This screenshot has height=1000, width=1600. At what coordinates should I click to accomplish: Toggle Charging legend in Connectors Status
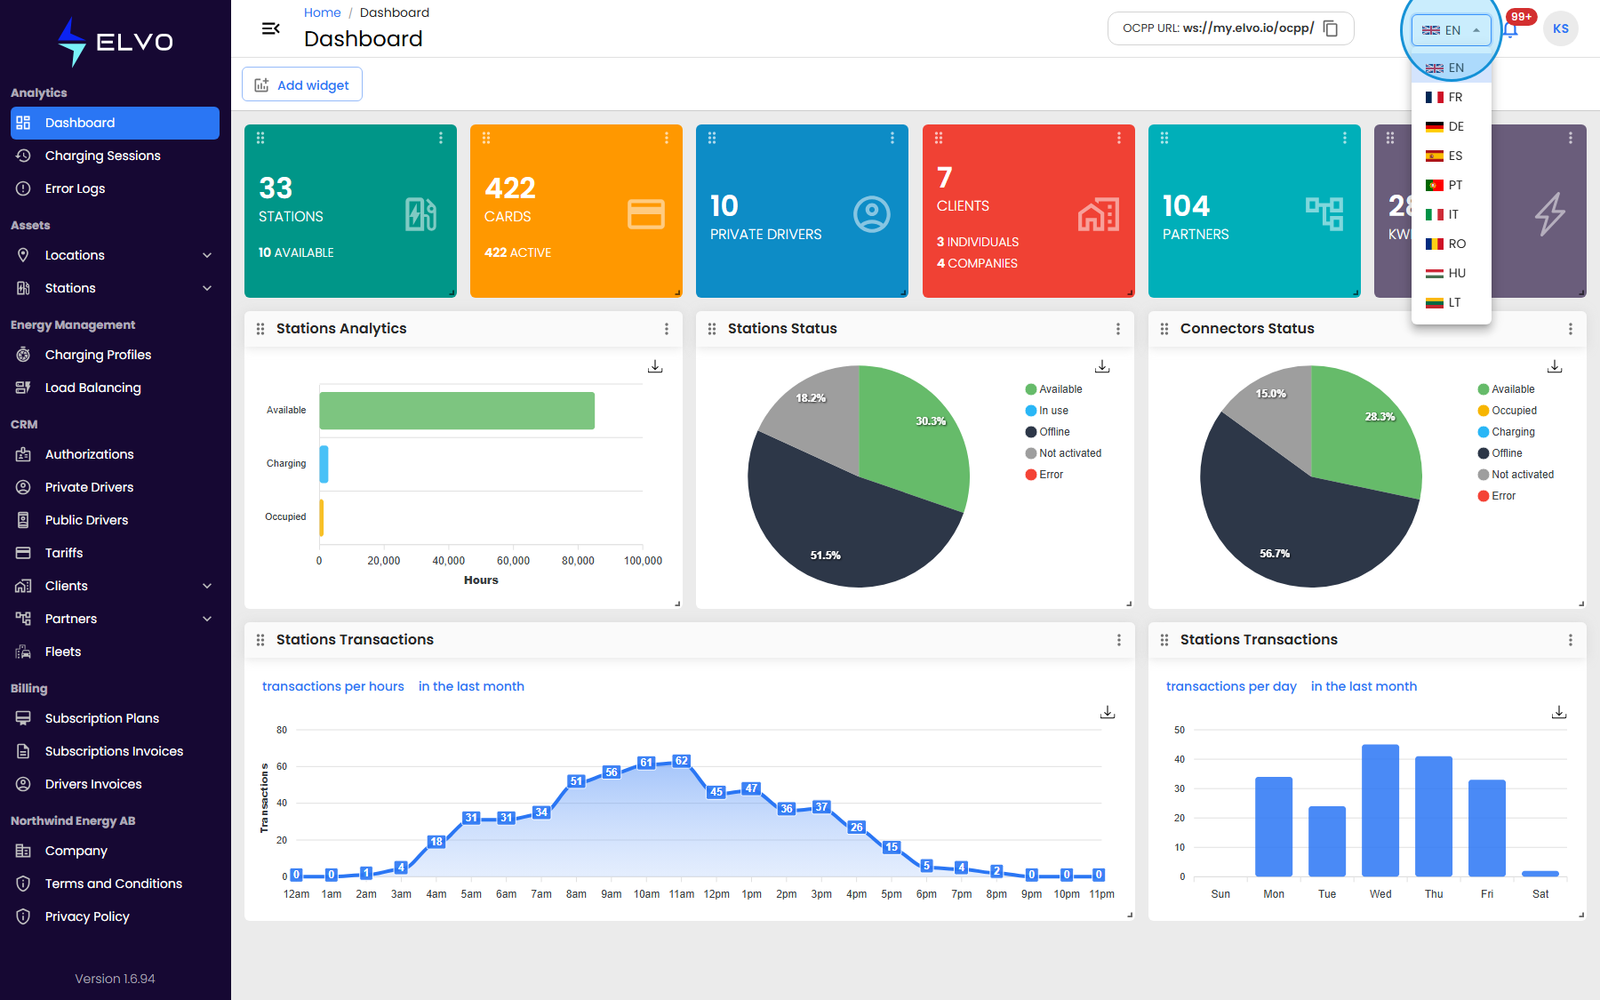[1506, 432]
